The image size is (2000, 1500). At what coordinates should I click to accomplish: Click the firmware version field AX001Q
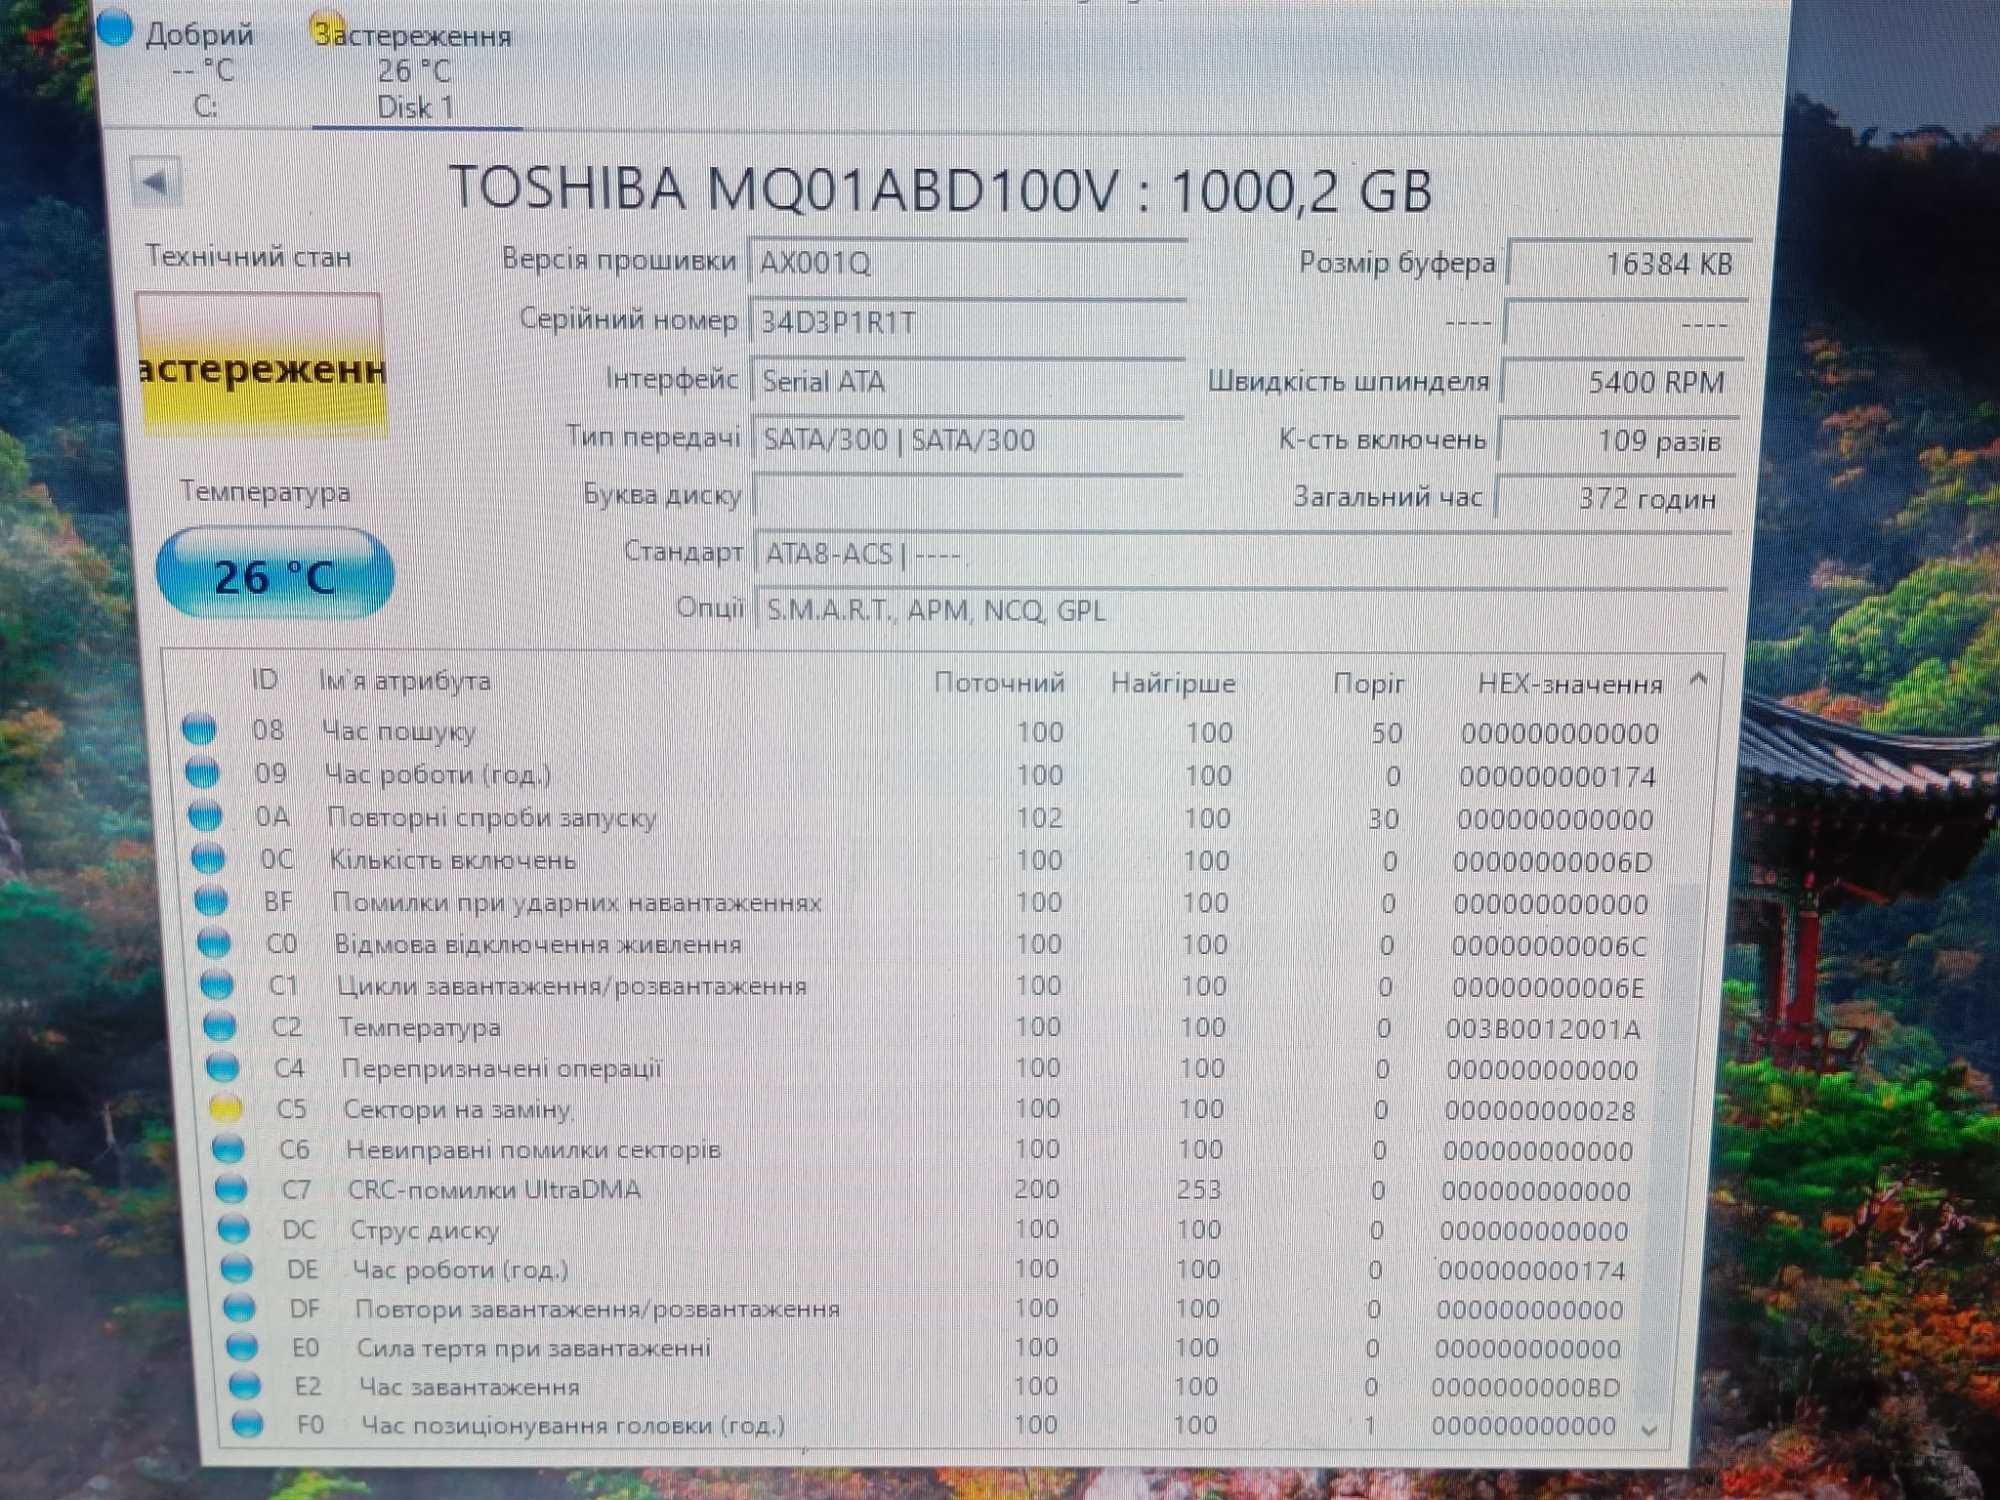click(x=967, y=263)
